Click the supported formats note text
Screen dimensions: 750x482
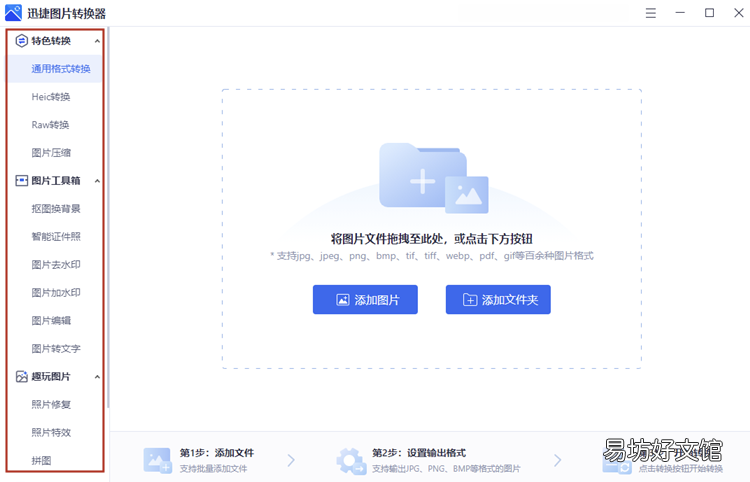431,256
